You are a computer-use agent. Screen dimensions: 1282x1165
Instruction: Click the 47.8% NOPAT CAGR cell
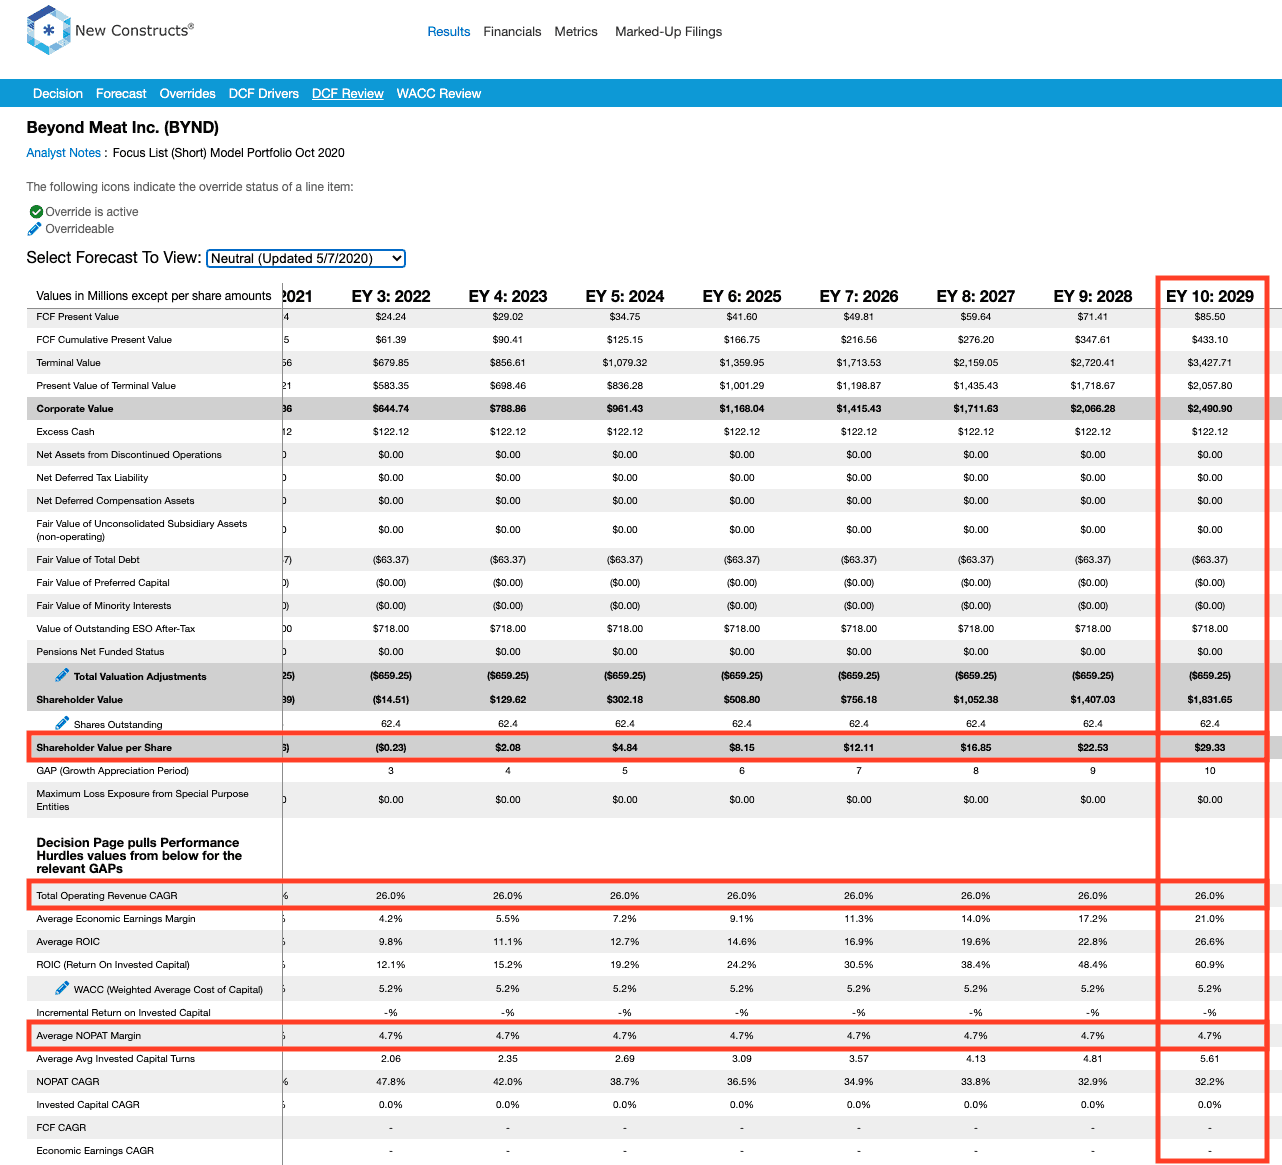click(x=391, y=1081)
